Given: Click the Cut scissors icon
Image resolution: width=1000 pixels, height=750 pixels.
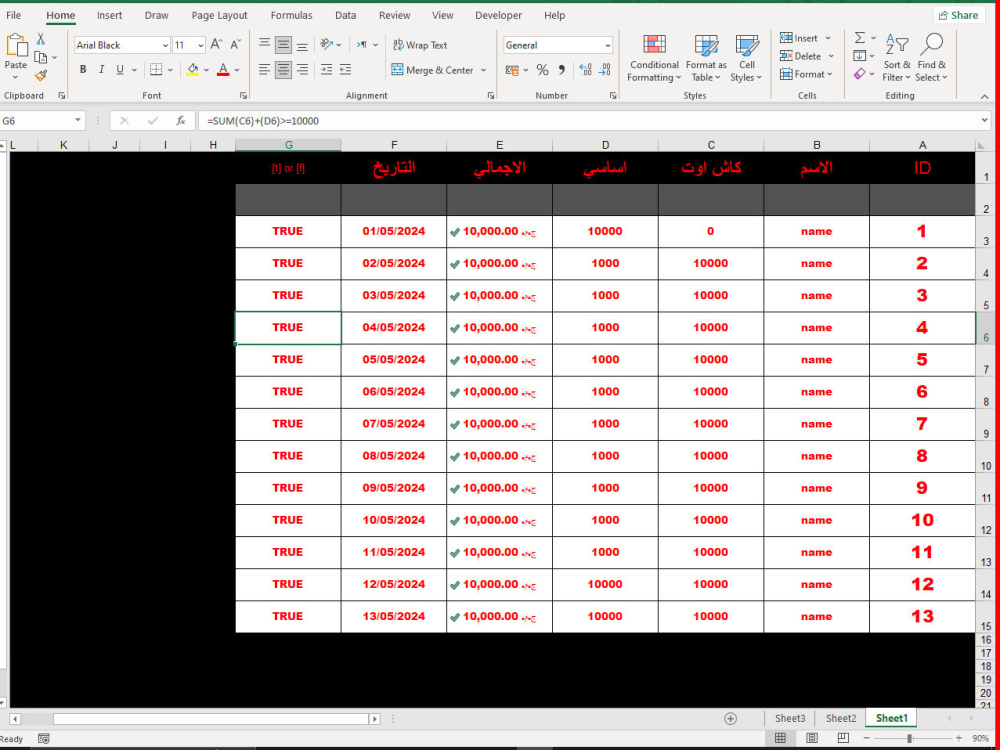Looking at the screenshot, I should (41, 40).
